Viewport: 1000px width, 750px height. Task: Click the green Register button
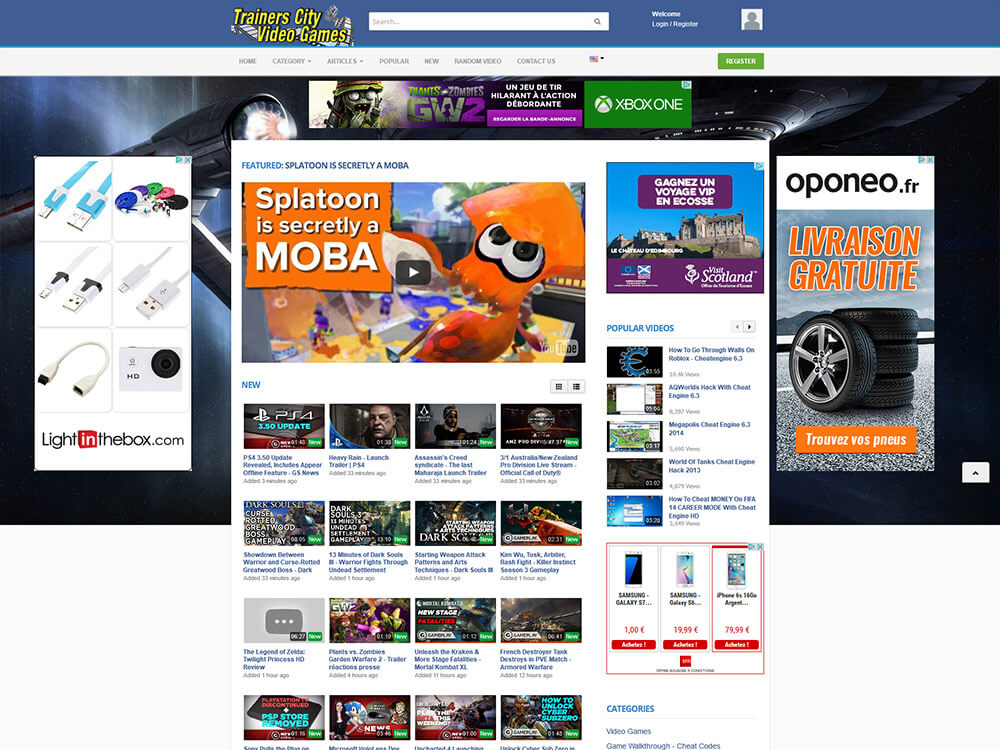point(740,61)
